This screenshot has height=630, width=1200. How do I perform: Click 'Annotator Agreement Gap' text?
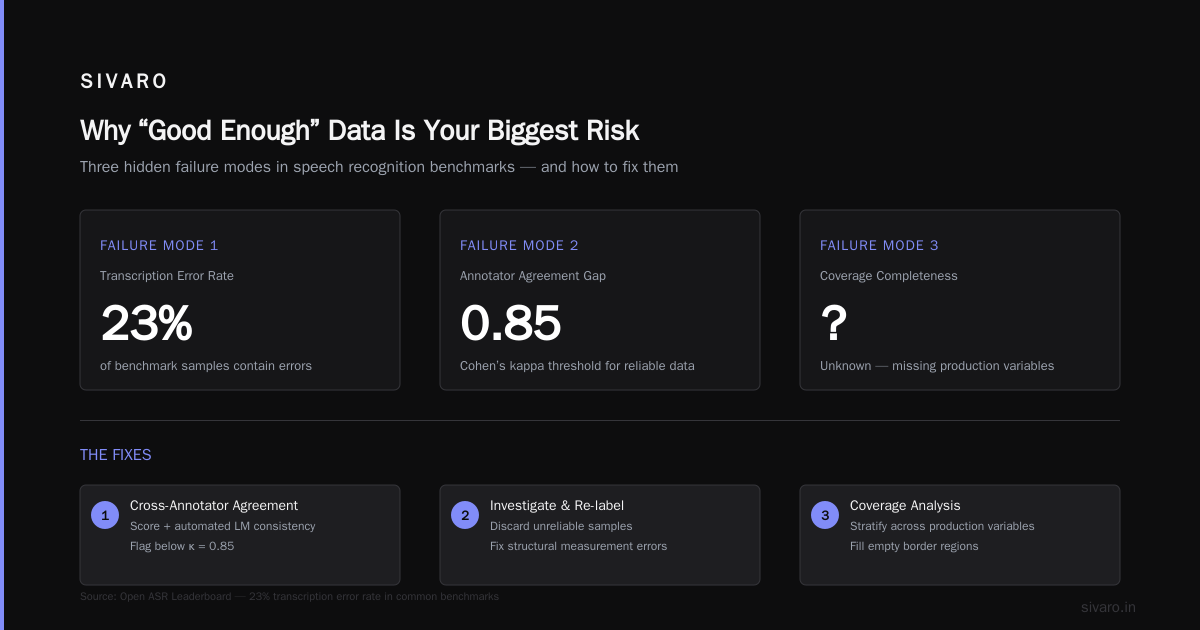(x=533, y=275)
